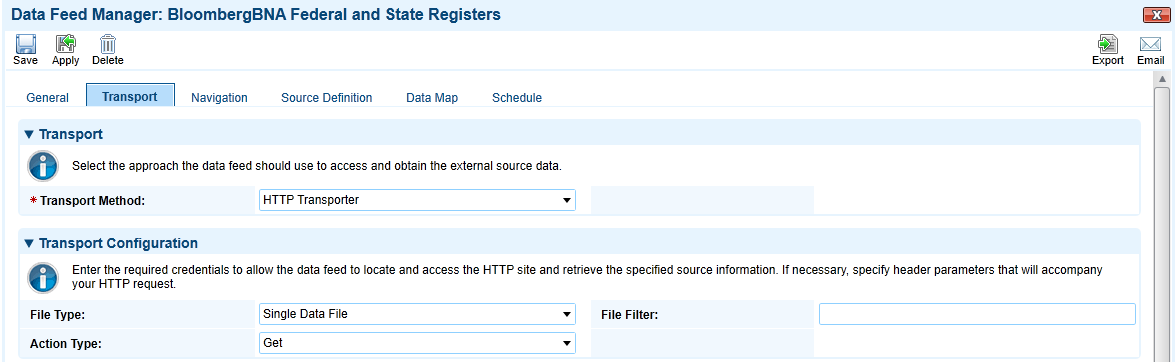Delete the data feed using trash icon
1175x362 pixels.
pyautogui.click(x=108, y=44)
